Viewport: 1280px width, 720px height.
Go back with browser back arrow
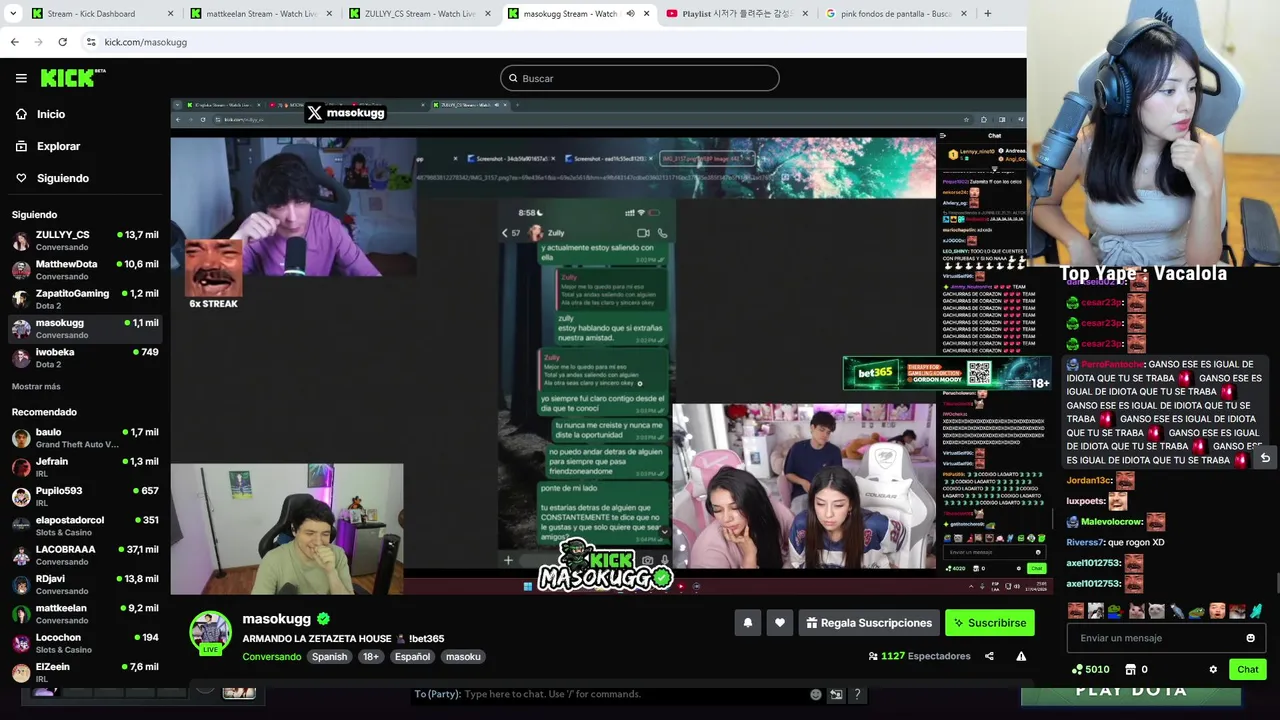pos(15,42)
